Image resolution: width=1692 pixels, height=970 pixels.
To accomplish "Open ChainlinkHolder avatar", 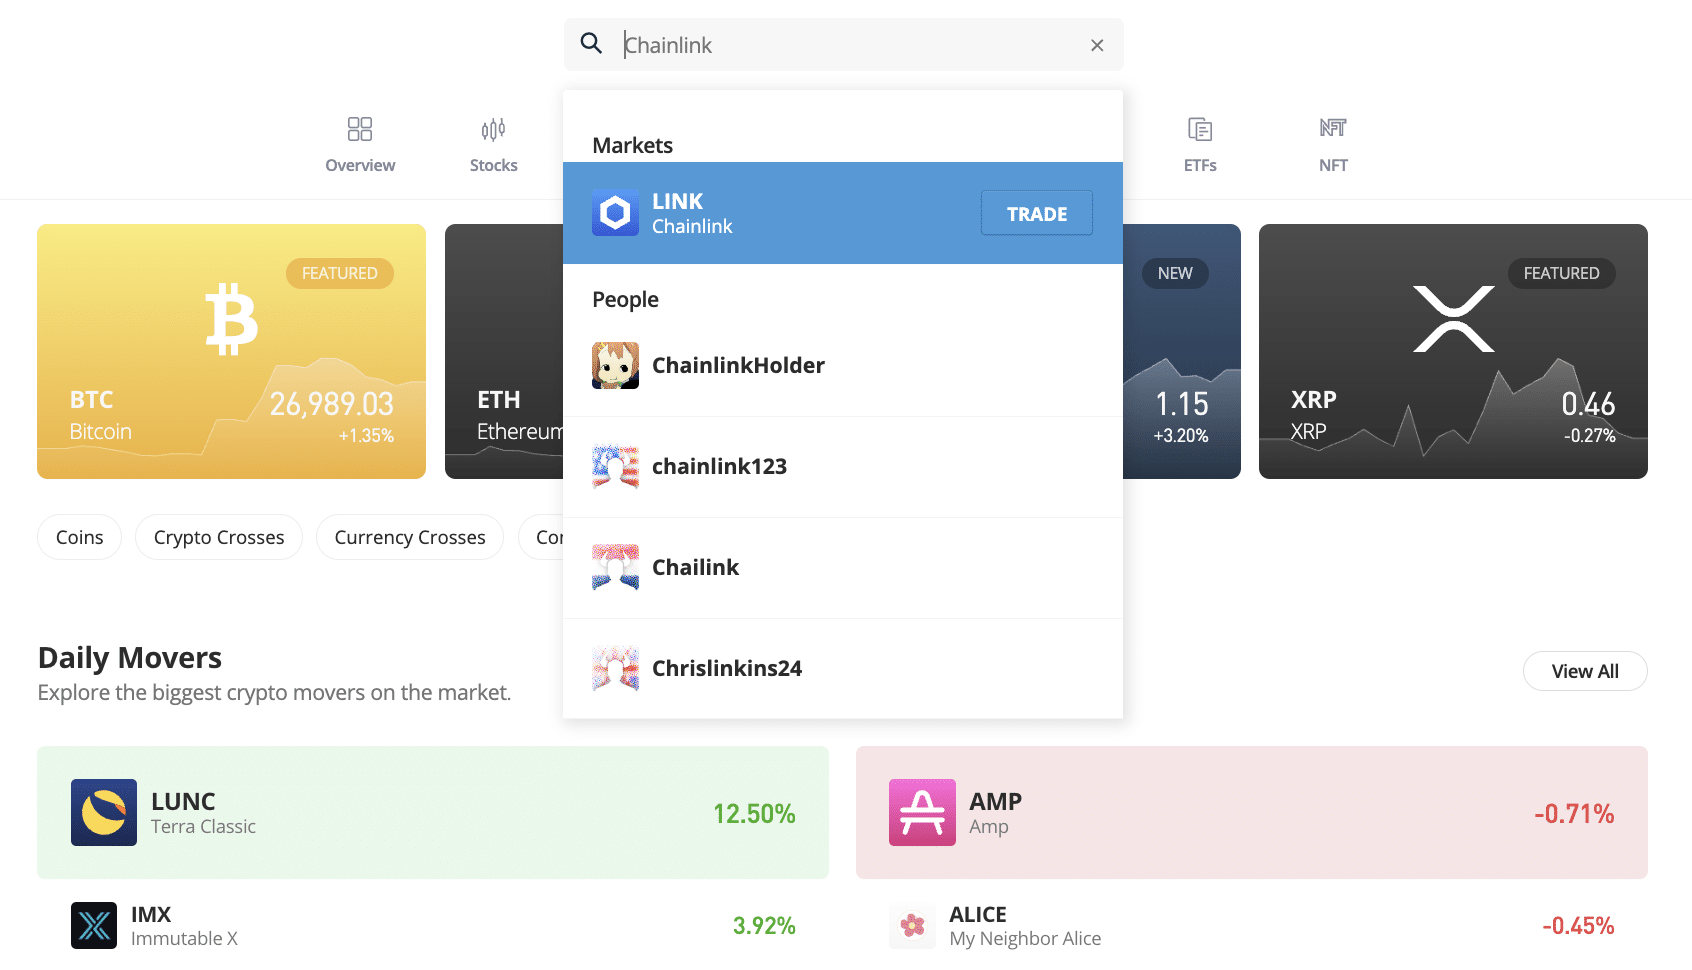I will pos(615,365).
